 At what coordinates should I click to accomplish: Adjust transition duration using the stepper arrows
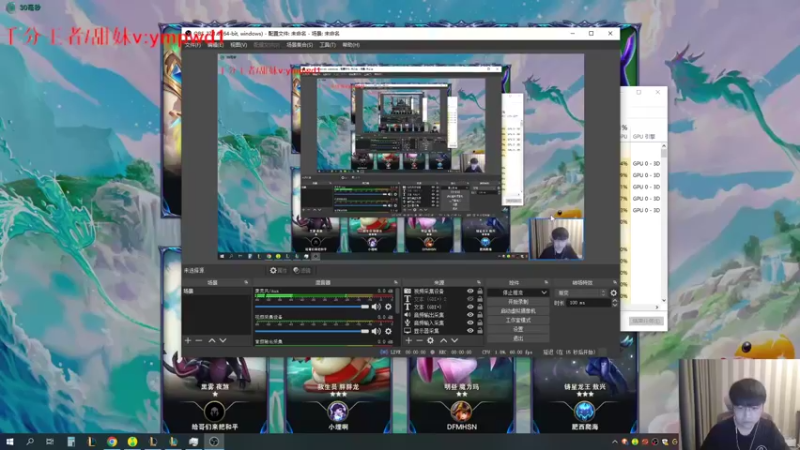[614, 303]
